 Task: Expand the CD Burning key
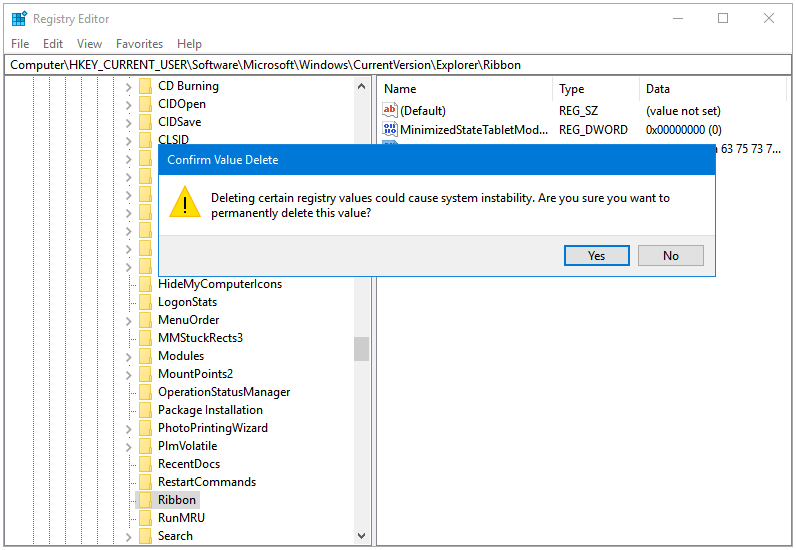128,87
